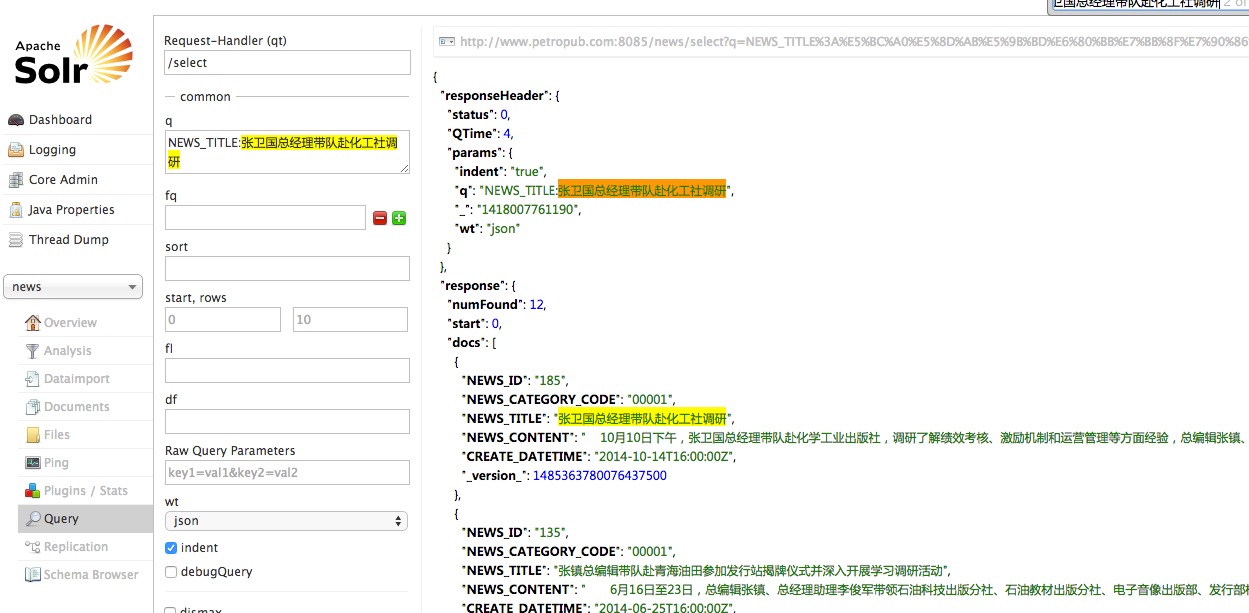Open Thread Dump icon
This screenshot has height=613, width=1249.
click(x=16, y=240)
